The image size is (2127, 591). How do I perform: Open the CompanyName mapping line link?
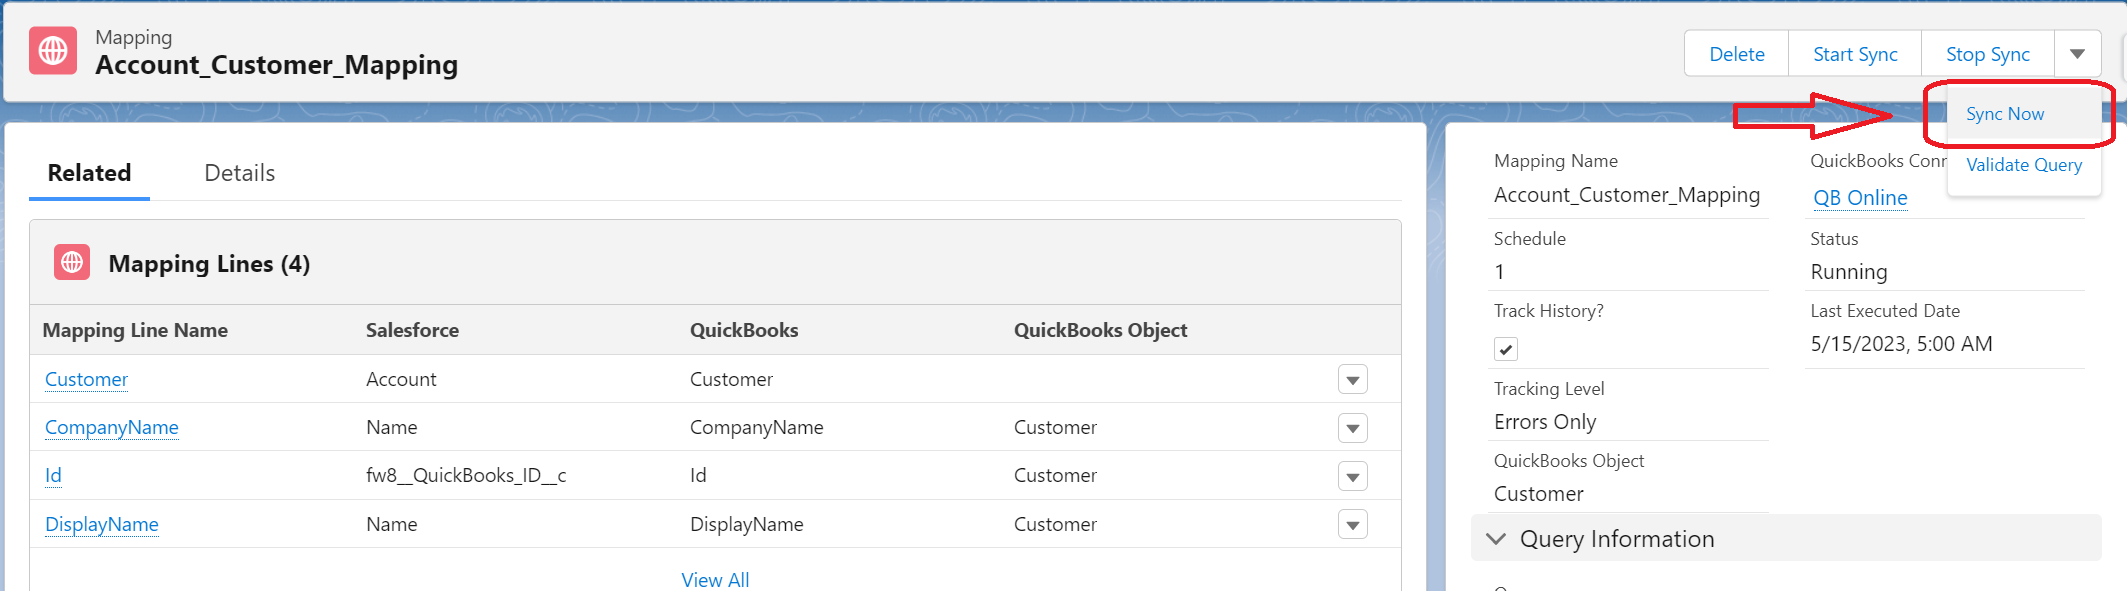click(x=112, y=428)
